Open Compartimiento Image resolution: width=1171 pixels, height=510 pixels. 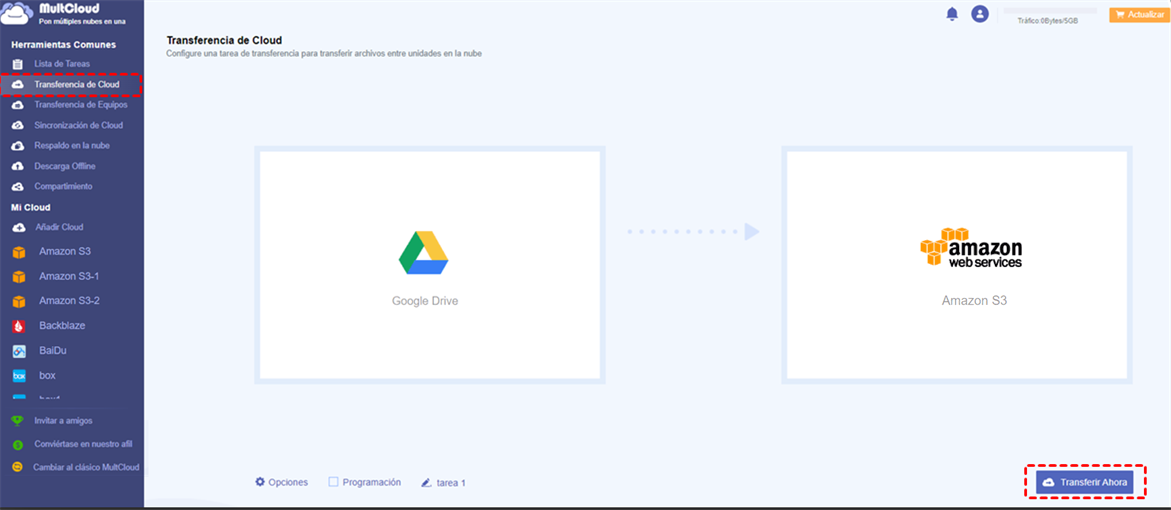pos(63,186)
